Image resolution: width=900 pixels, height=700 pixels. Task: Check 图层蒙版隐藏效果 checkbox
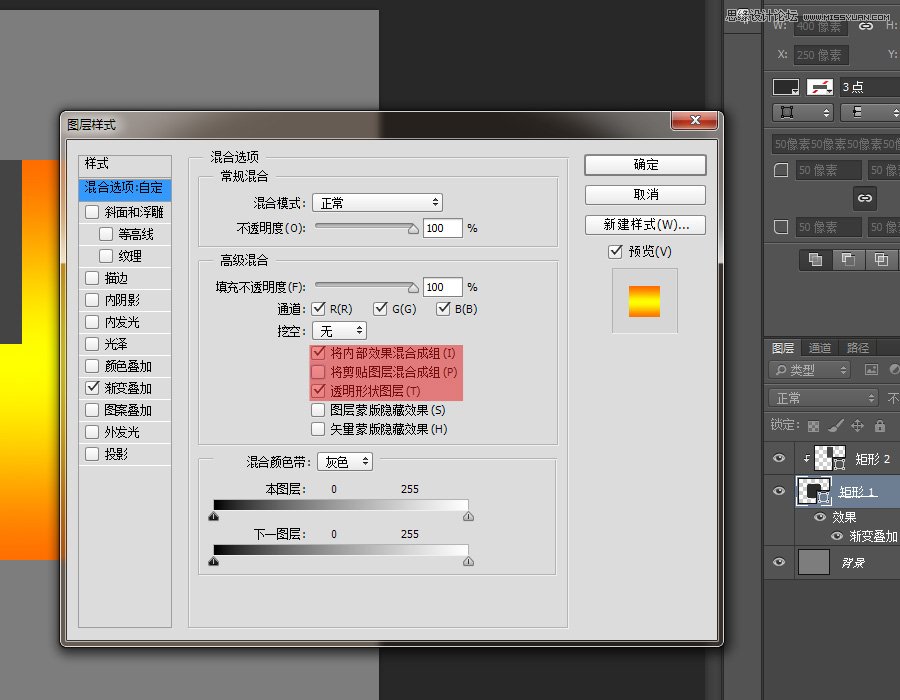pos(318,410)
